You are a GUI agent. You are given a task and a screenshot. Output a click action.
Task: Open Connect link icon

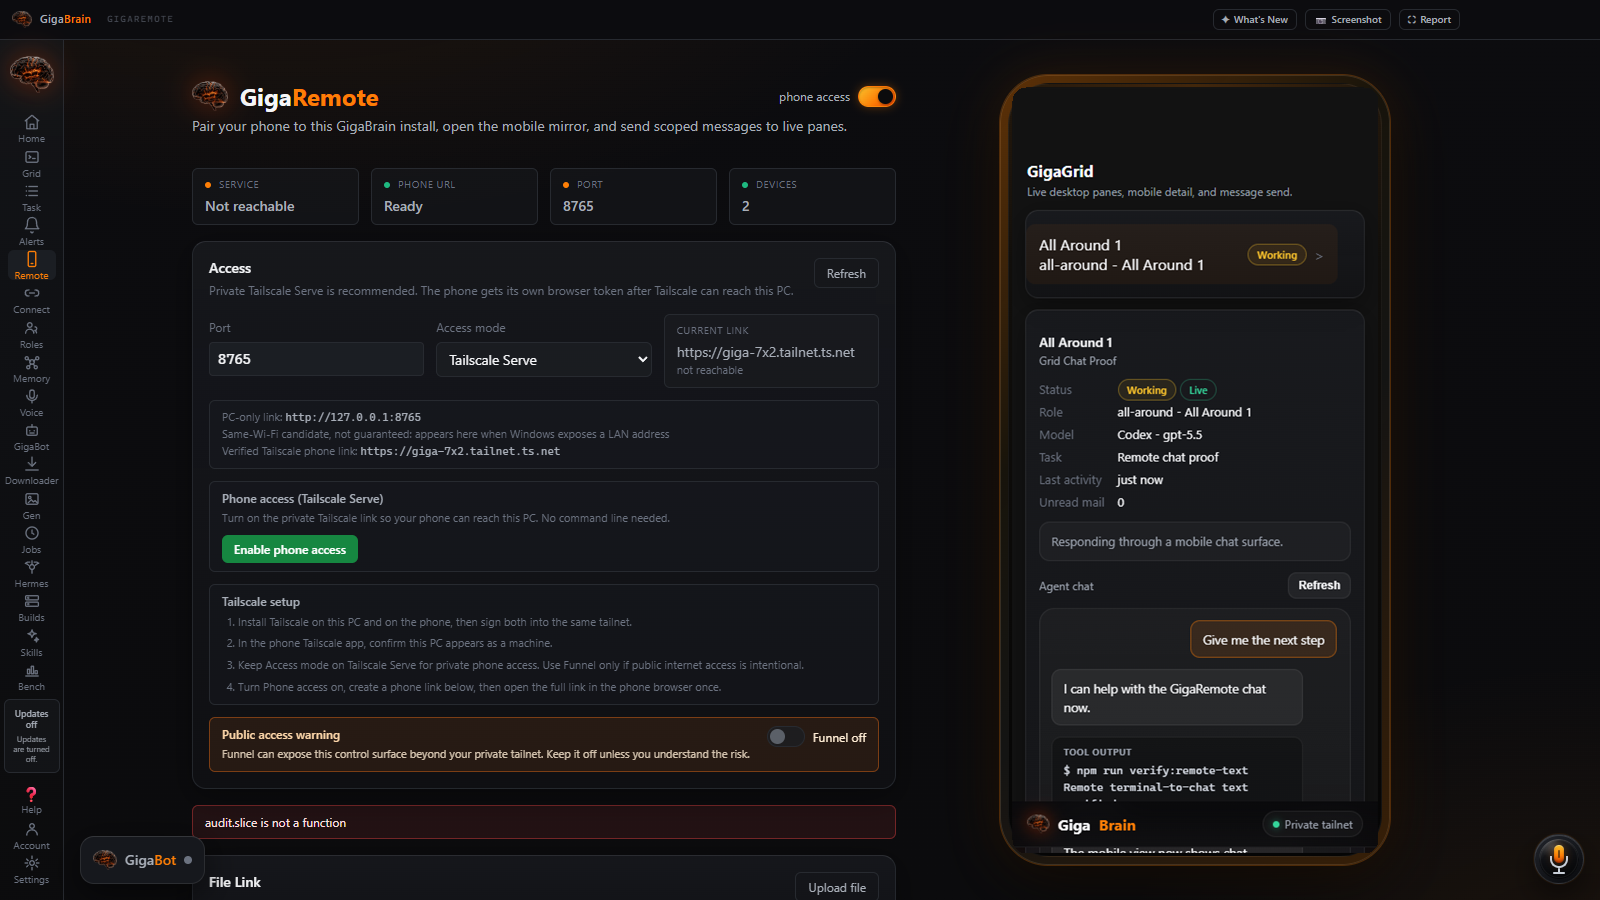click(31, 299)
